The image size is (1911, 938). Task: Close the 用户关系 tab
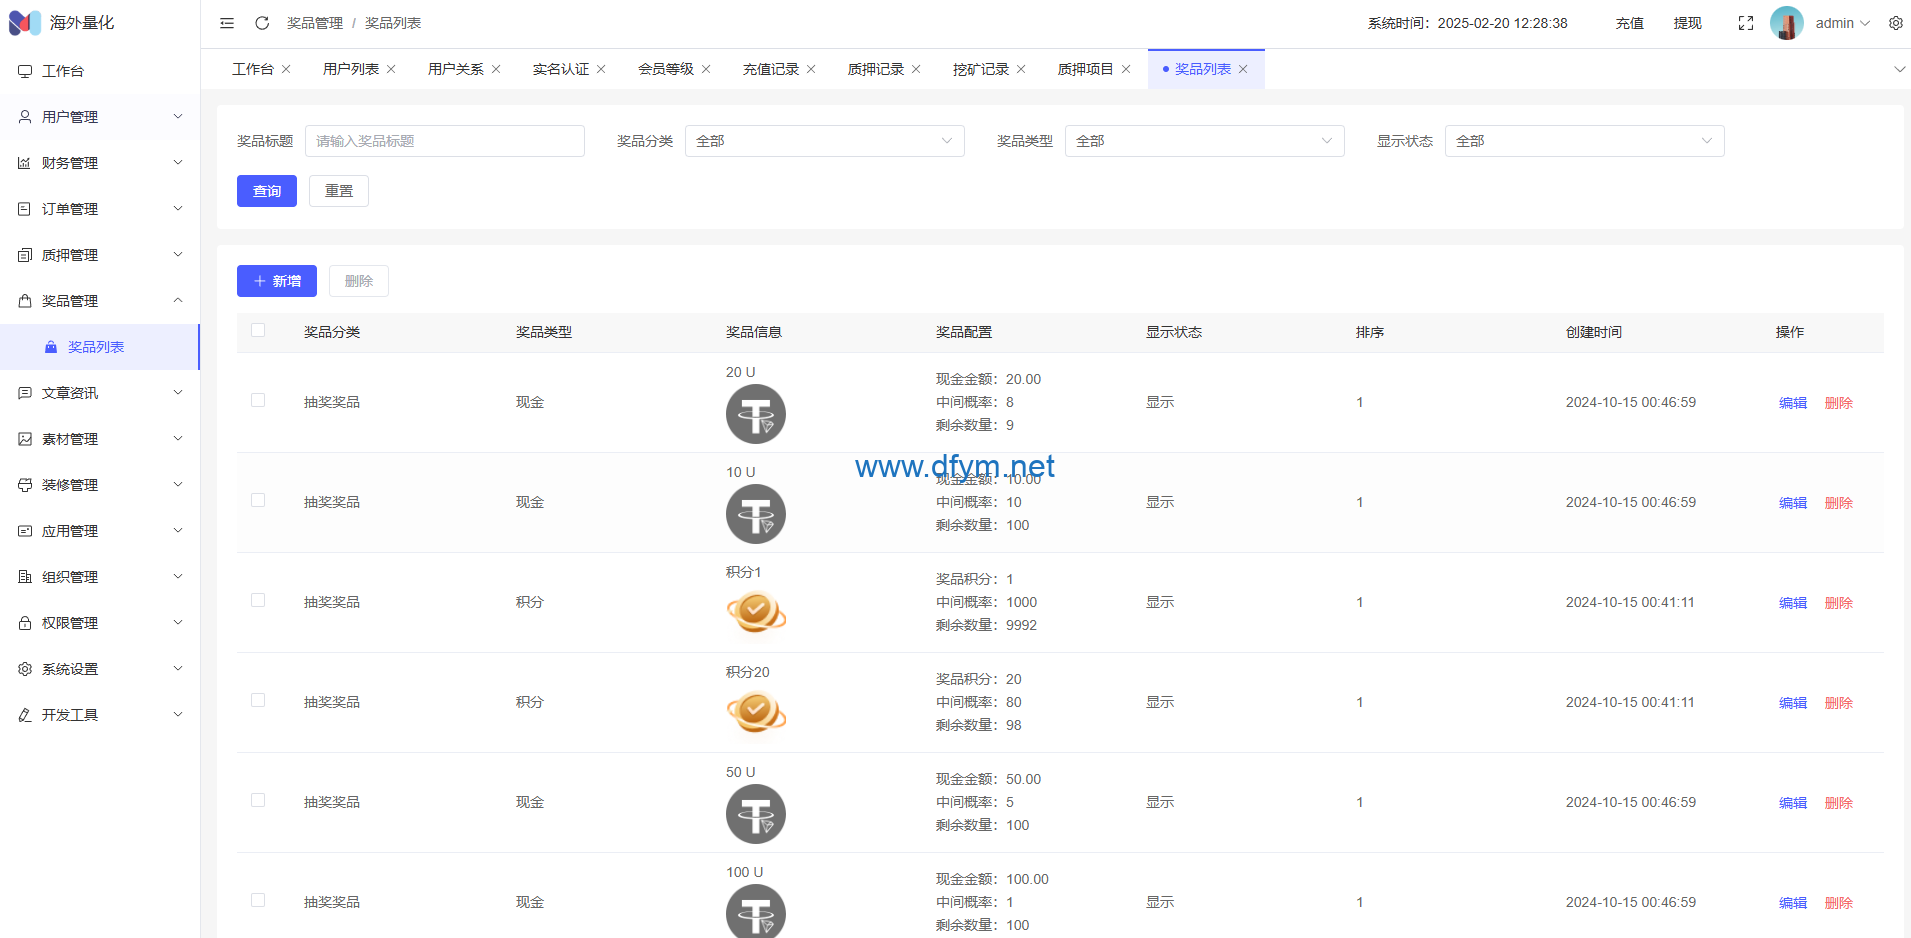(x=496, y=69)
